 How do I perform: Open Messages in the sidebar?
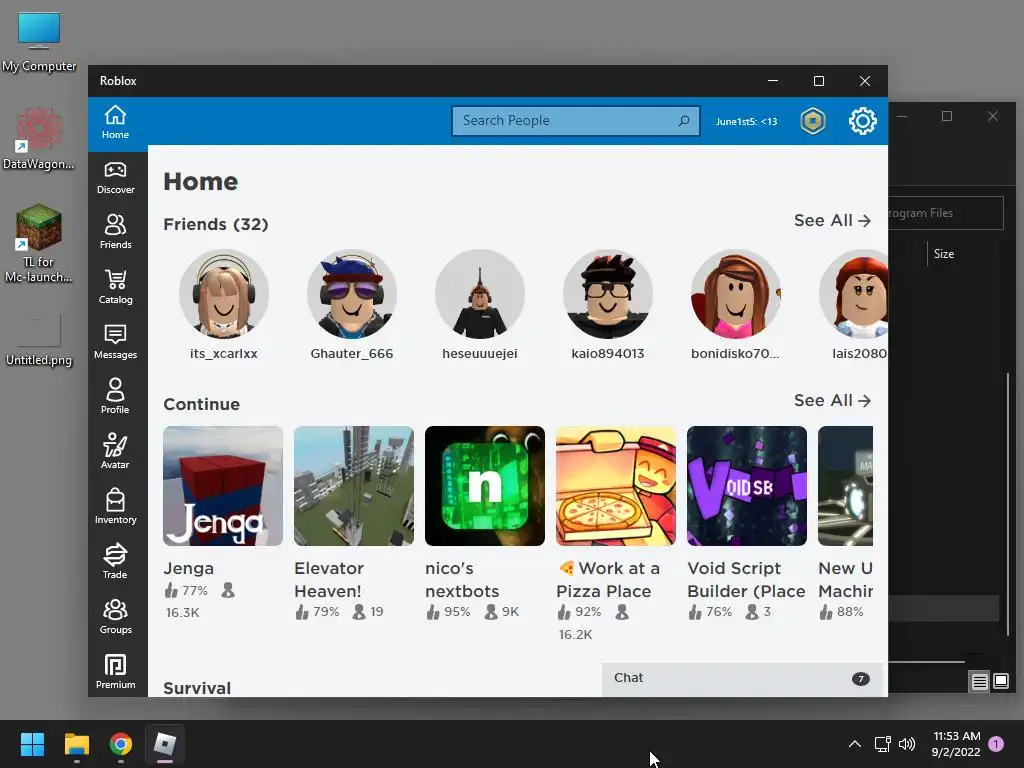[116, 342]
